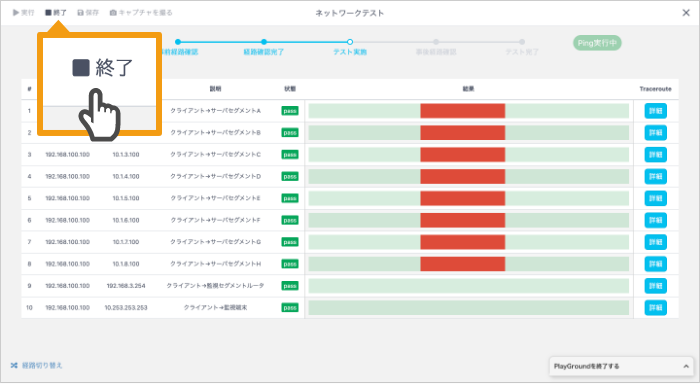Select destination cell 192.168.3.254
This screenshot has width=700, height=384.
click(x=126, y=286)
